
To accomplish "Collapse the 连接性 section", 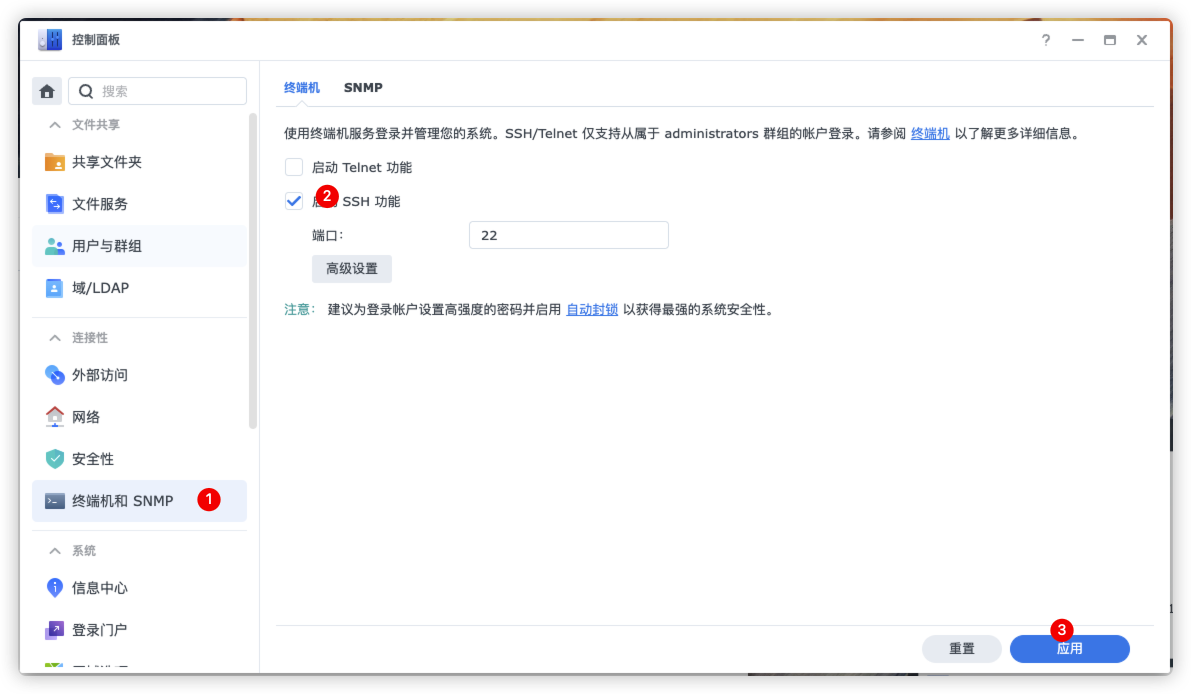I will [x=55, y=338].
